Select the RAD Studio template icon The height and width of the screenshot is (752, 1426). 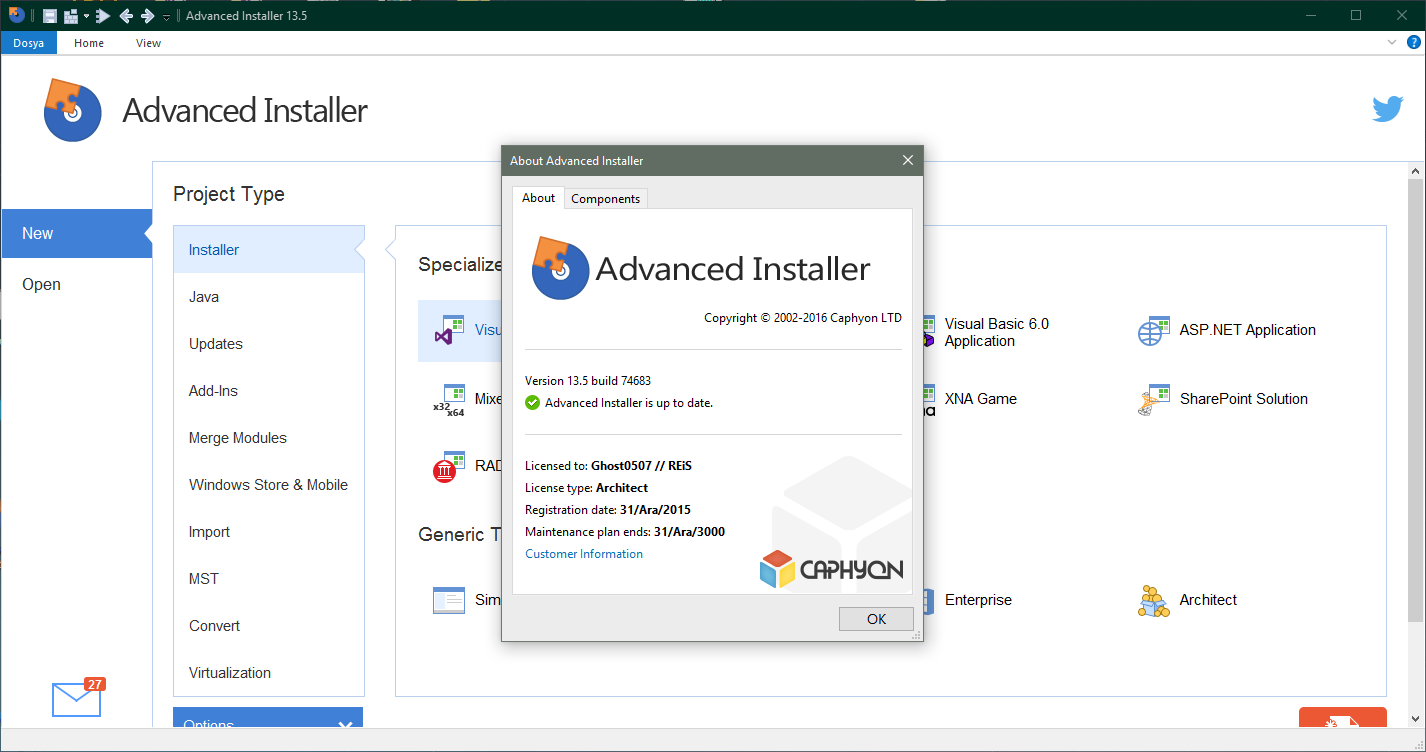(449, 467)
